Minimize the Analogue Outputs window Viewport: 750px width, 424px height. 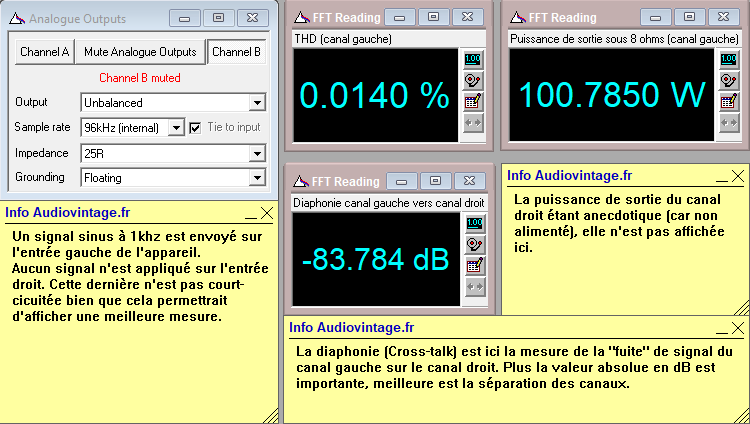pyautogui.click(x=185, y=18)
